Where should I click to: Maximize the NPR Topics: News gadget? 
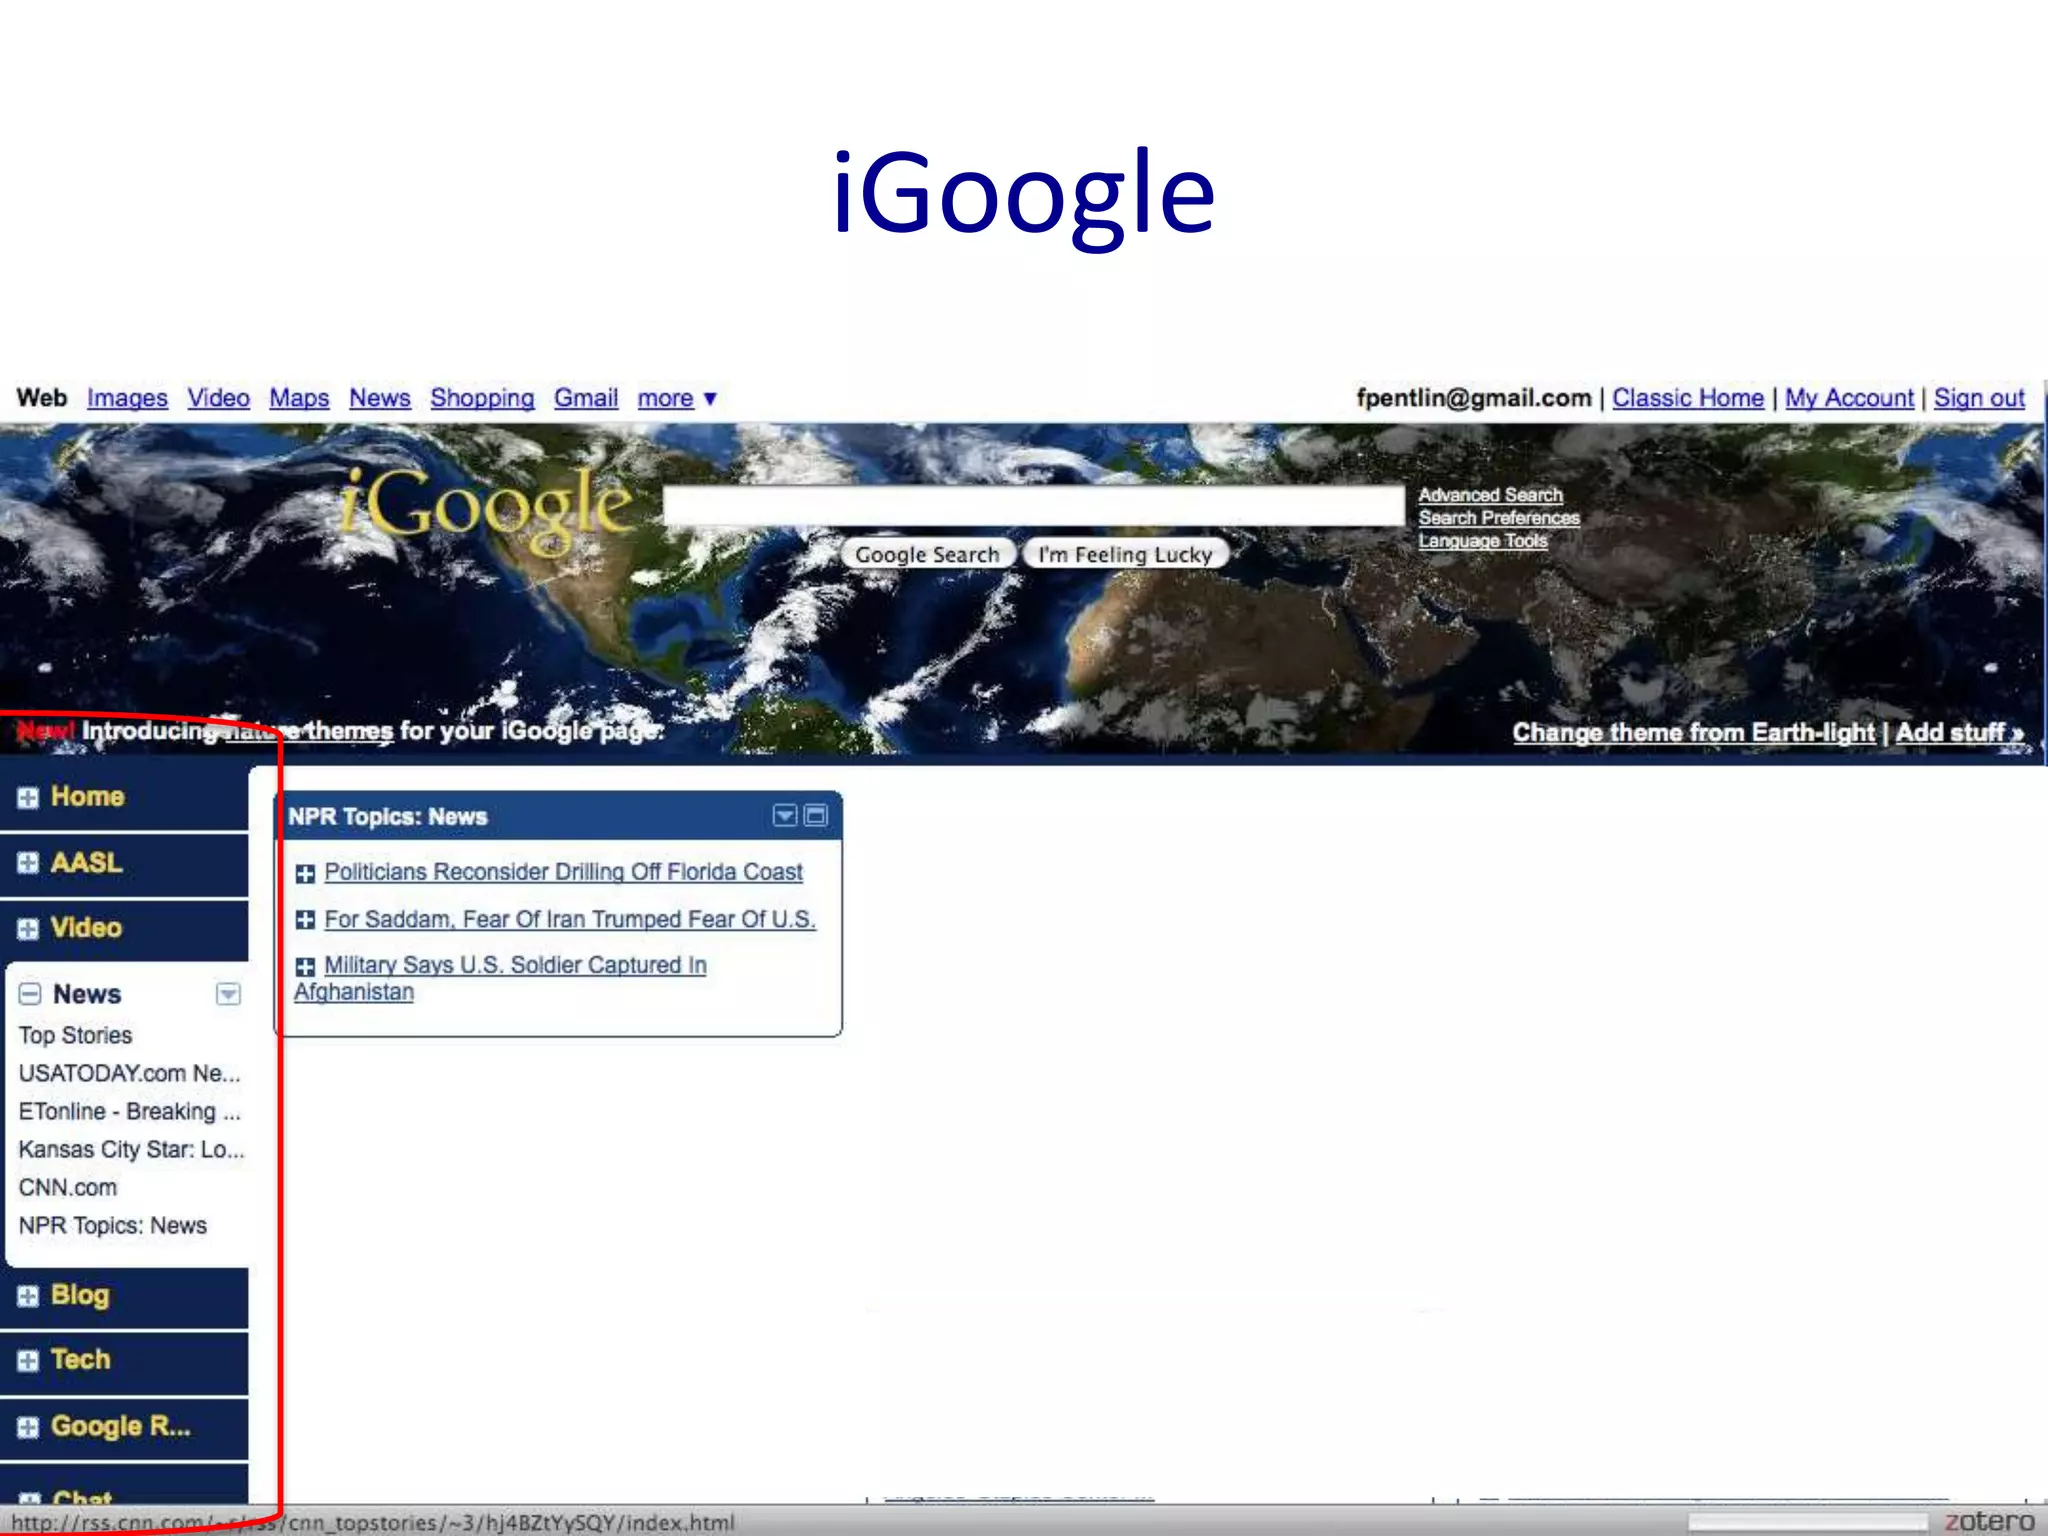816,816
